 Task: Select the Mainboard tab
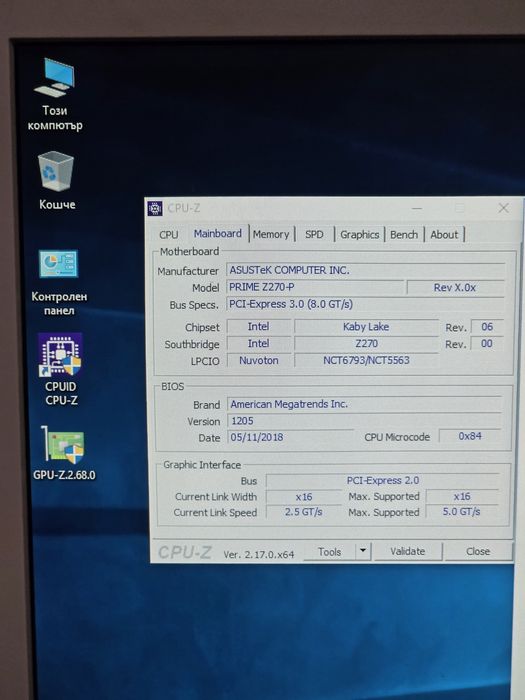pos(217,234)
